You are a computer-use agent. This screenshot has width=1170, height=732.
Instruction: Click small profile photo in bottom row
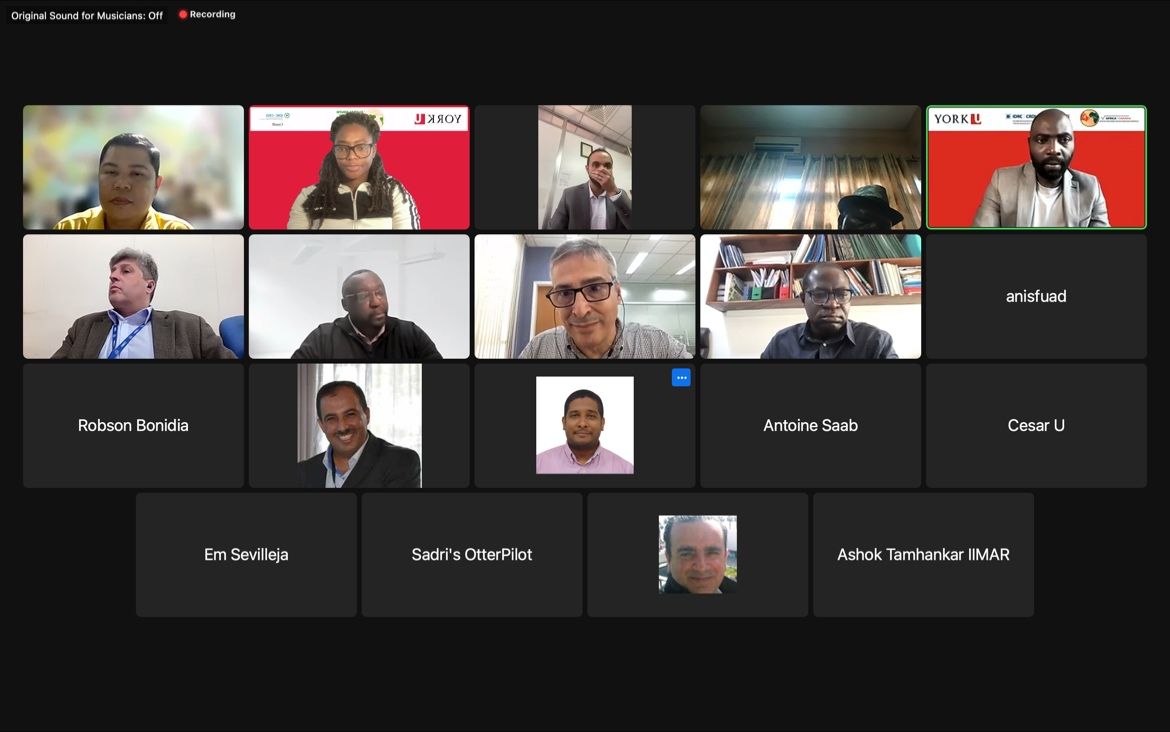[x=698, y=554]
